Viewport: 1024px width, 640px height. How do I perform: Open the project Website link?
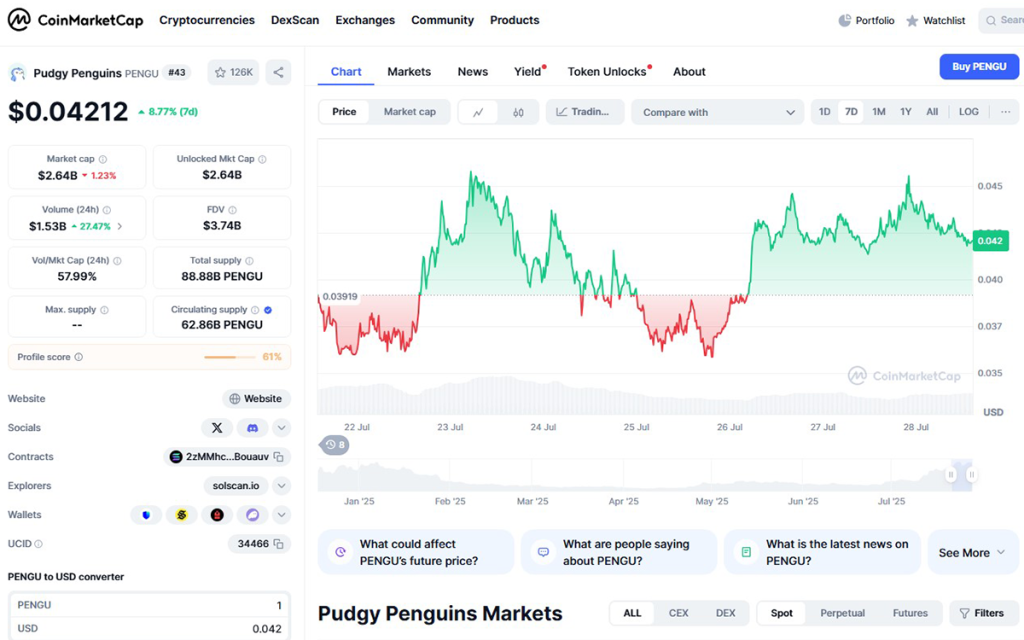[x=257, y=399]
